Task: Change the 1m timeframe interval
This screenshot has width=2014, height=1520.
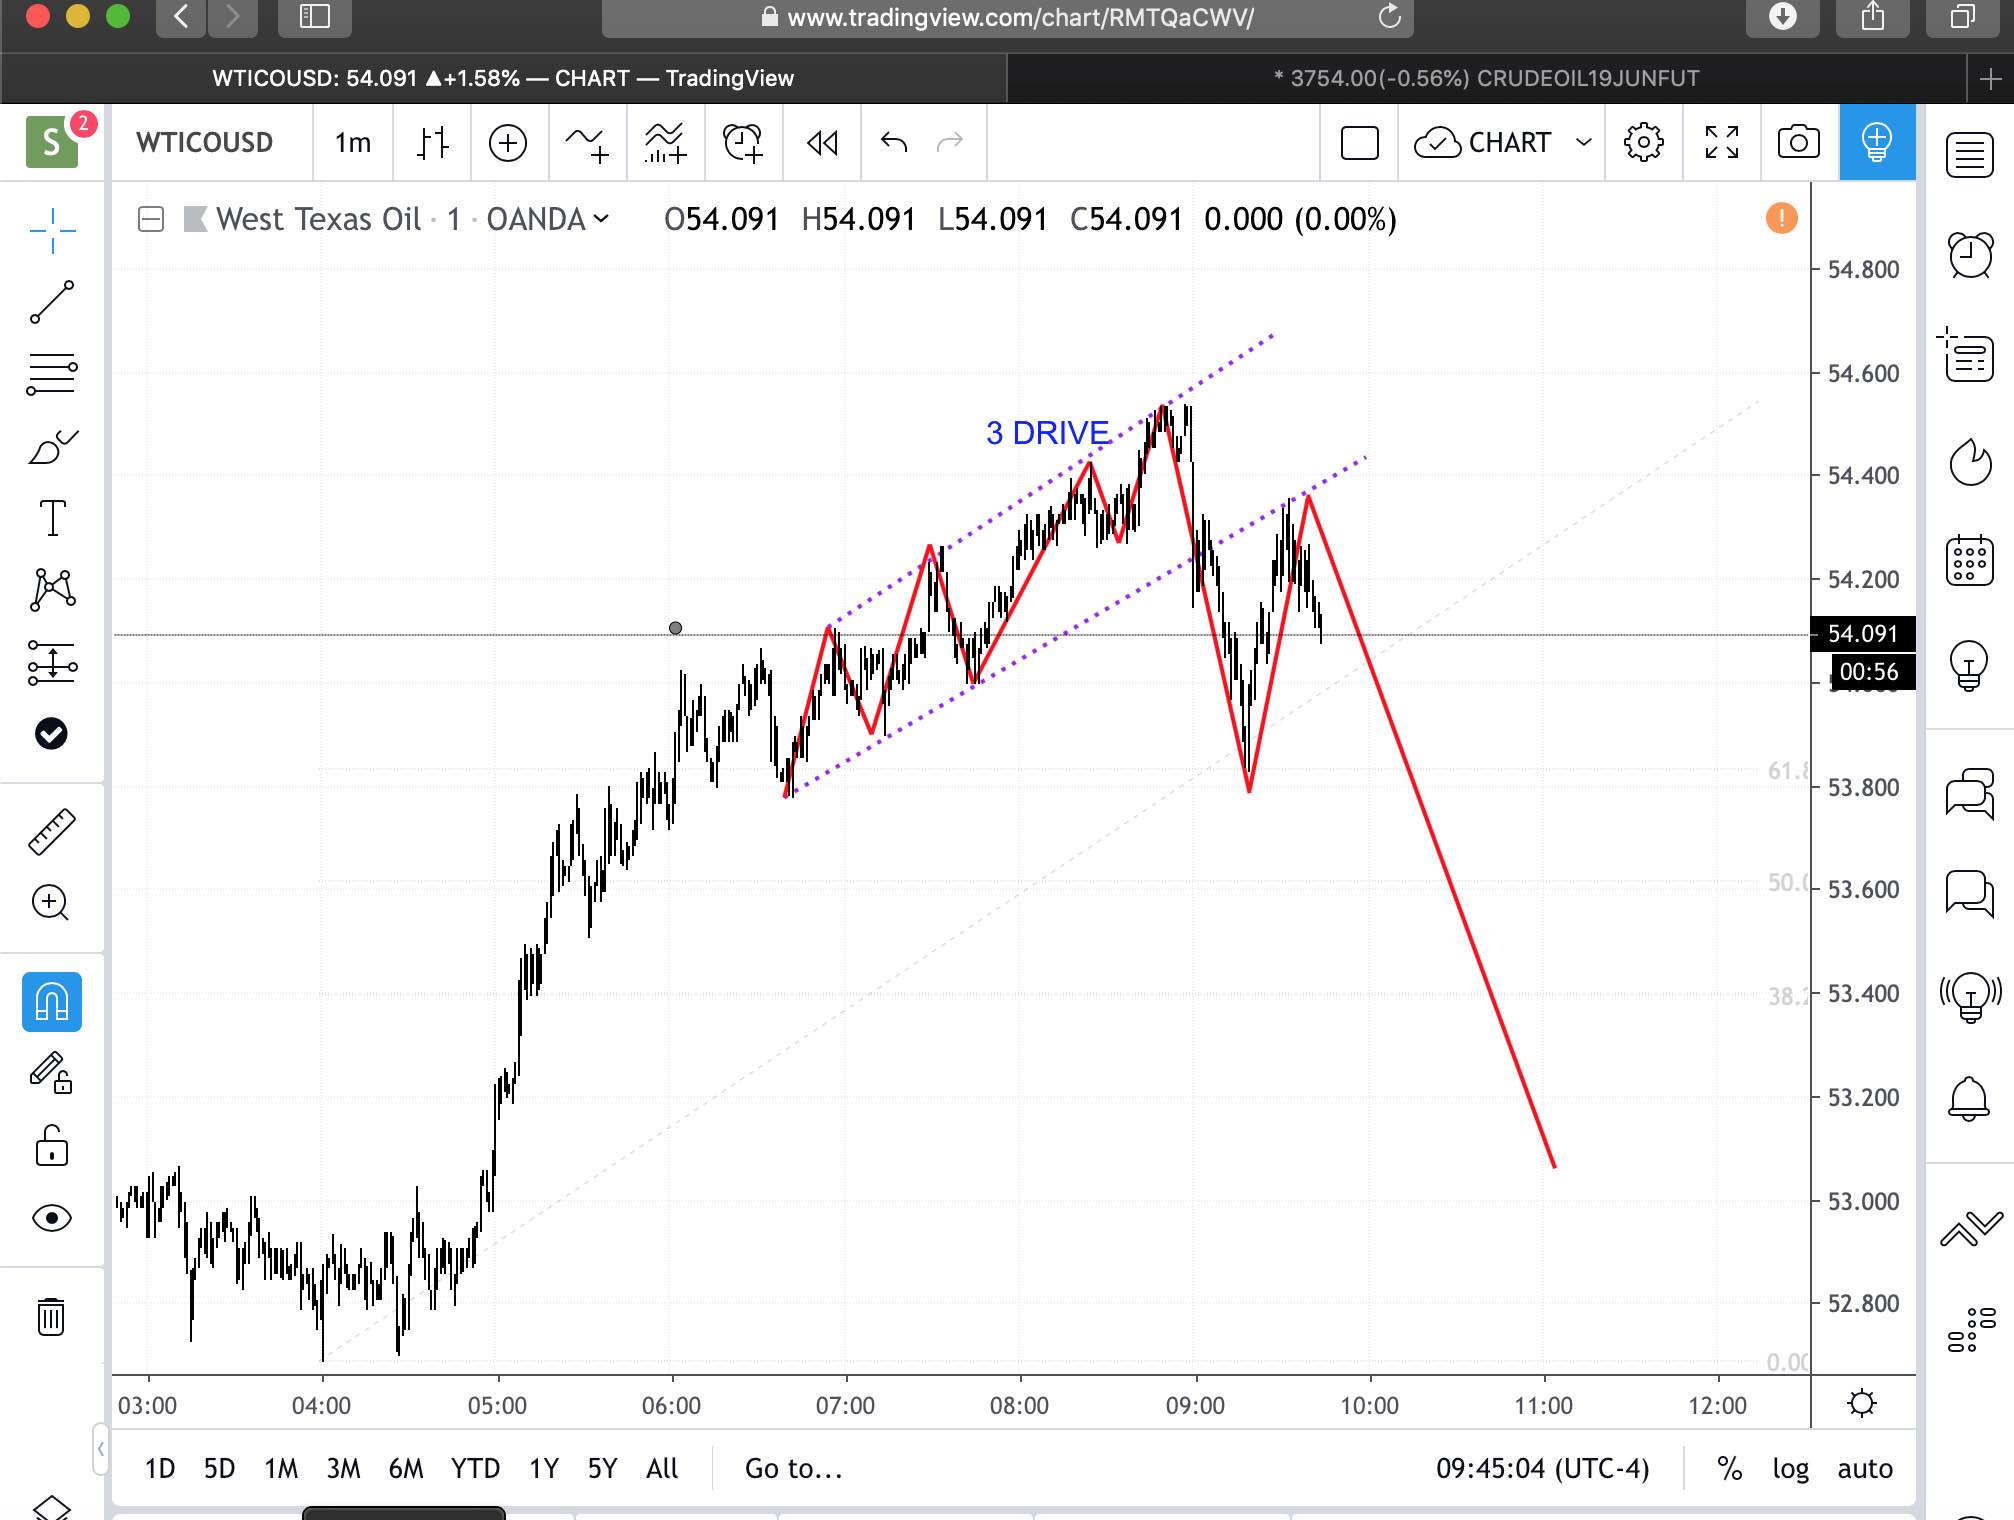Action: (353, 143)
